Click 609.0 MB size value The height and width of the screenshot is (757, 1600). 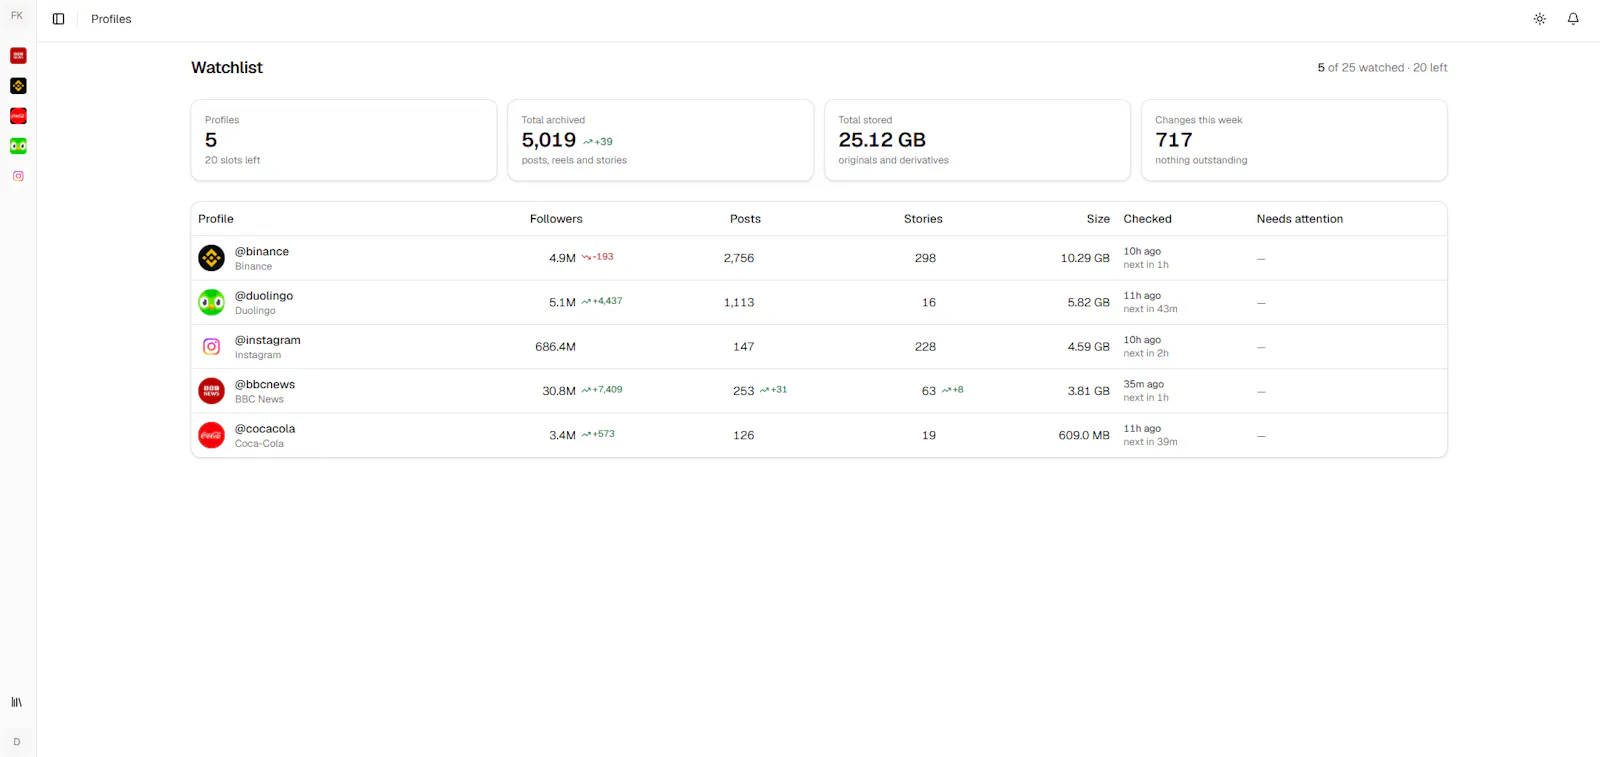point(1084,436)
